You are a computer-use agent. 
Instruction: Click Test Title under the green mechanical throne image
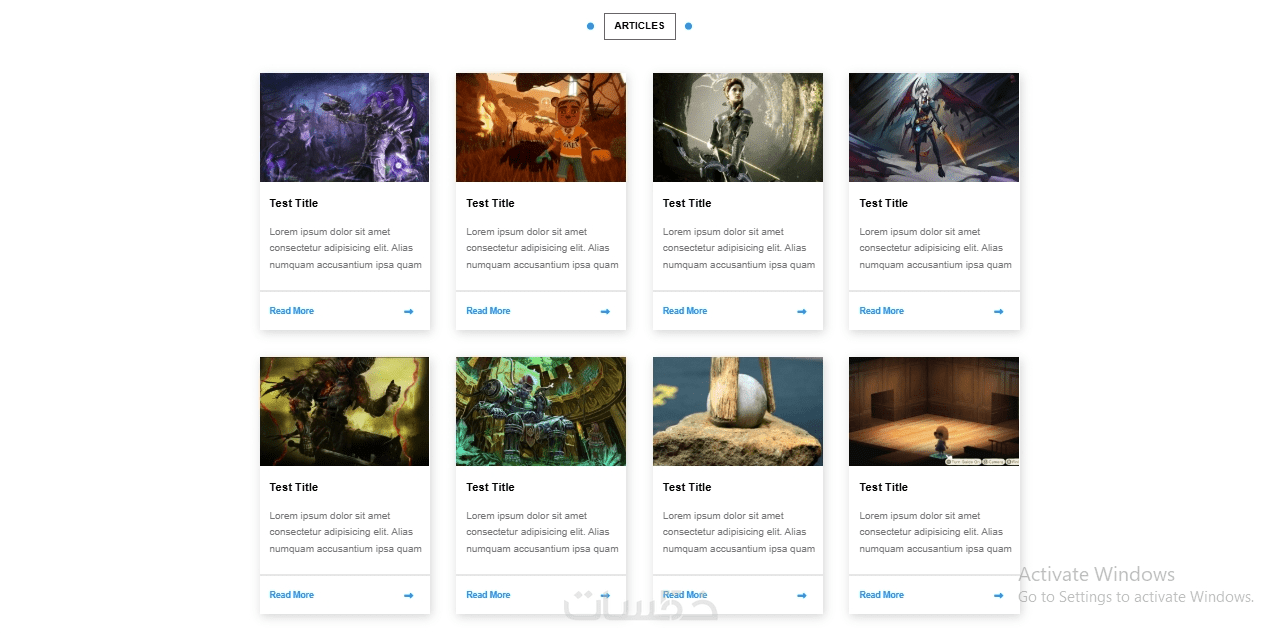click(x=490, y=487)
